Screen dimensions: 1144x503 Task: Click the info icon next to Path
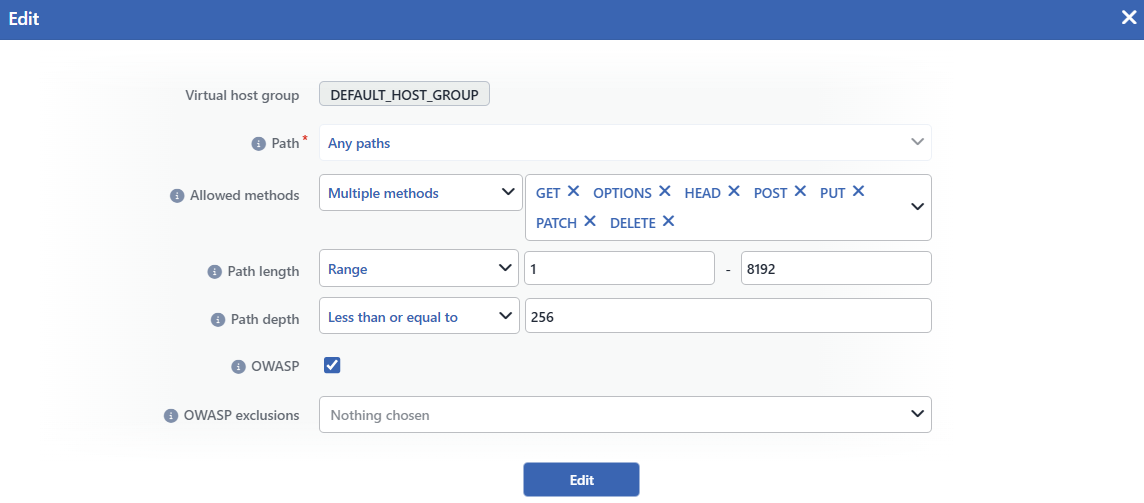(x=258, y=144)
